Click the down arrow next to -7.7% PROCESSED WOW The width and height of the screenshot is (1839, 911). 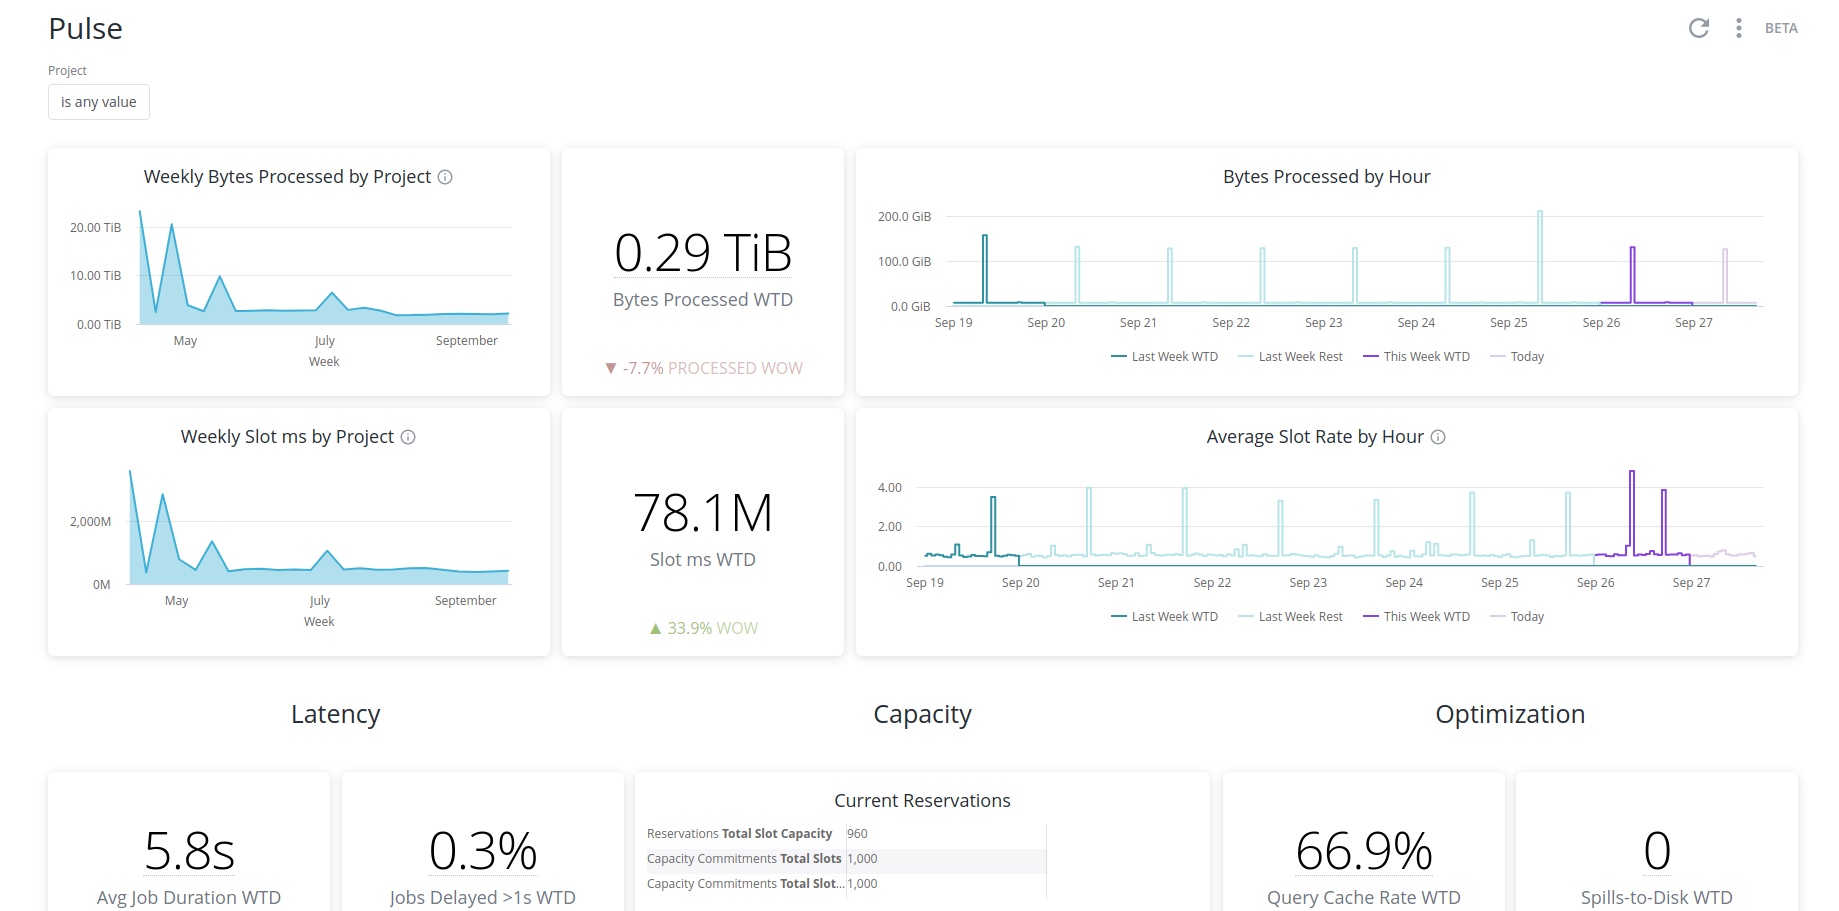point(611,369)
